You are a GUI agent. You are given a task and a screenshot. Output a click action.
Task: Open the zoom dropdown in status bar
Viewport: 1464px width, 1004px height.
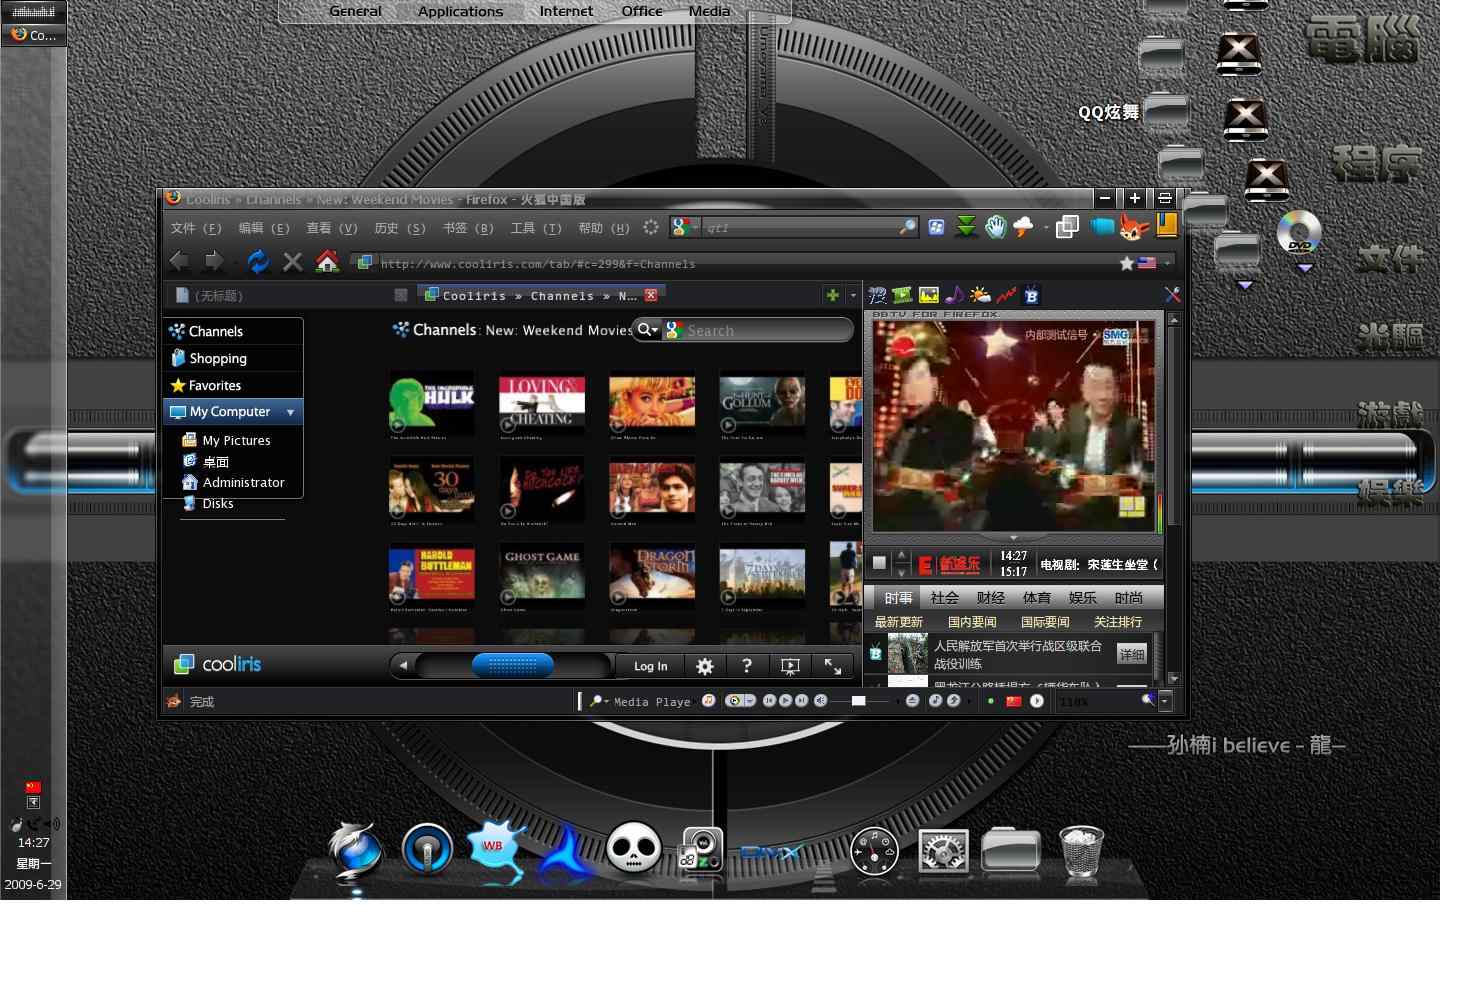coord(1164,701)
